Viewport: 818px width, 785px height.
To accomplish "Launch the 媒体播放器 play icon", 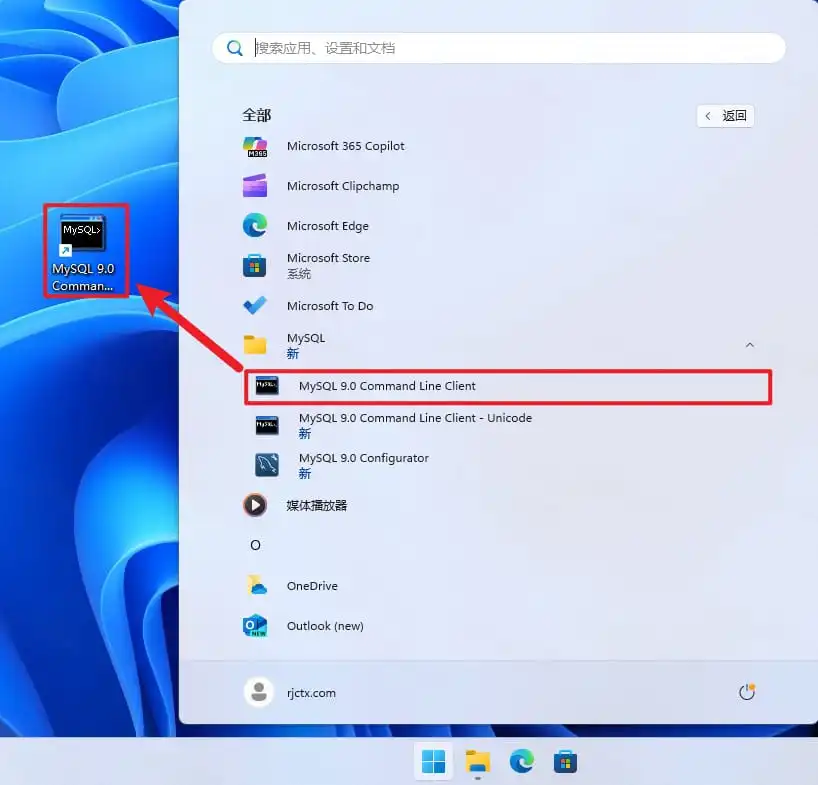I will point(255,505).
